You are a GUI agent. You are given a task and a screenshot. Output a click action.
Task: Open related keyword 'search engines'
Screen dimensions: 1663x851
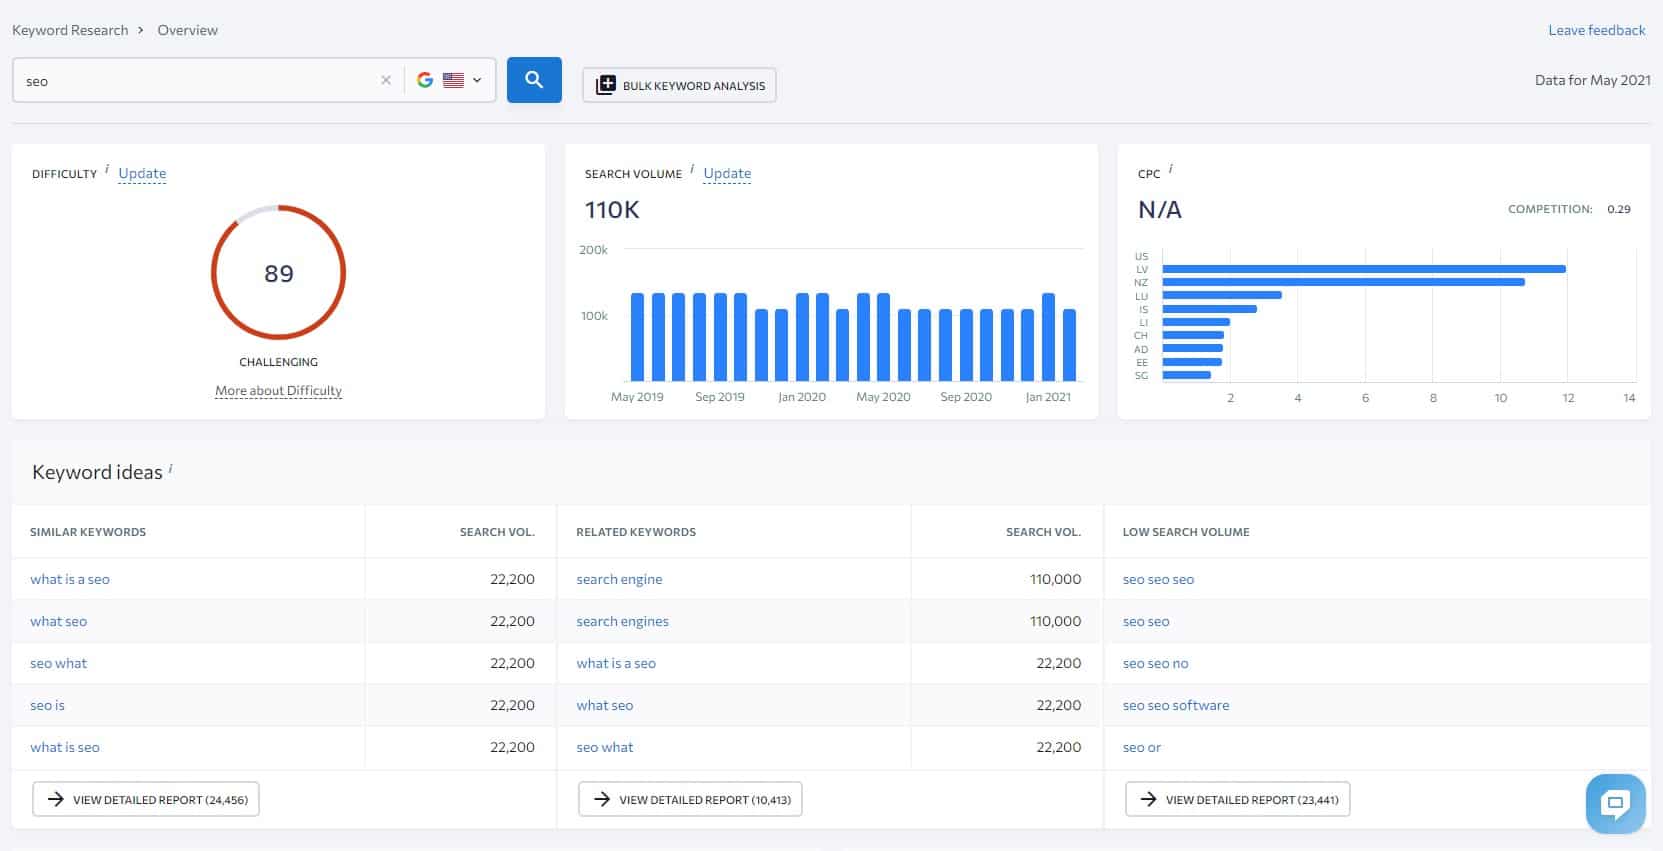click(x=622, y=621)
